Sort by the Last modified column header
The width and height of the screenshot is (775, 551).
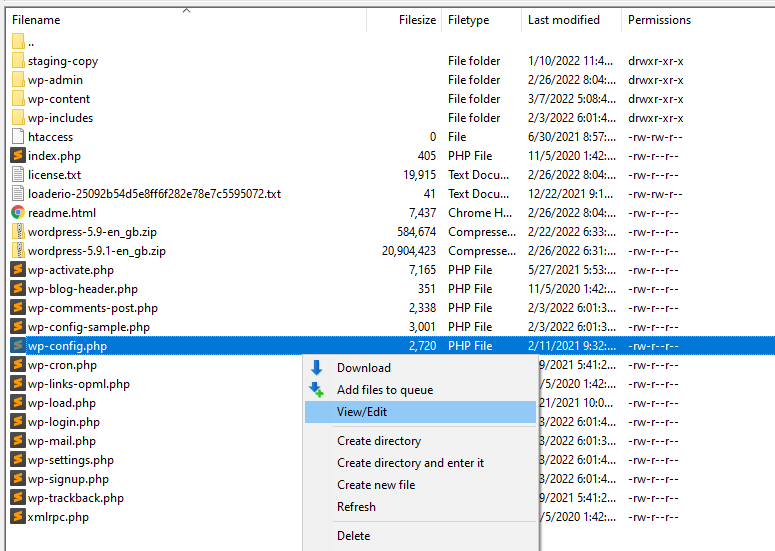(x=566, y=20)
